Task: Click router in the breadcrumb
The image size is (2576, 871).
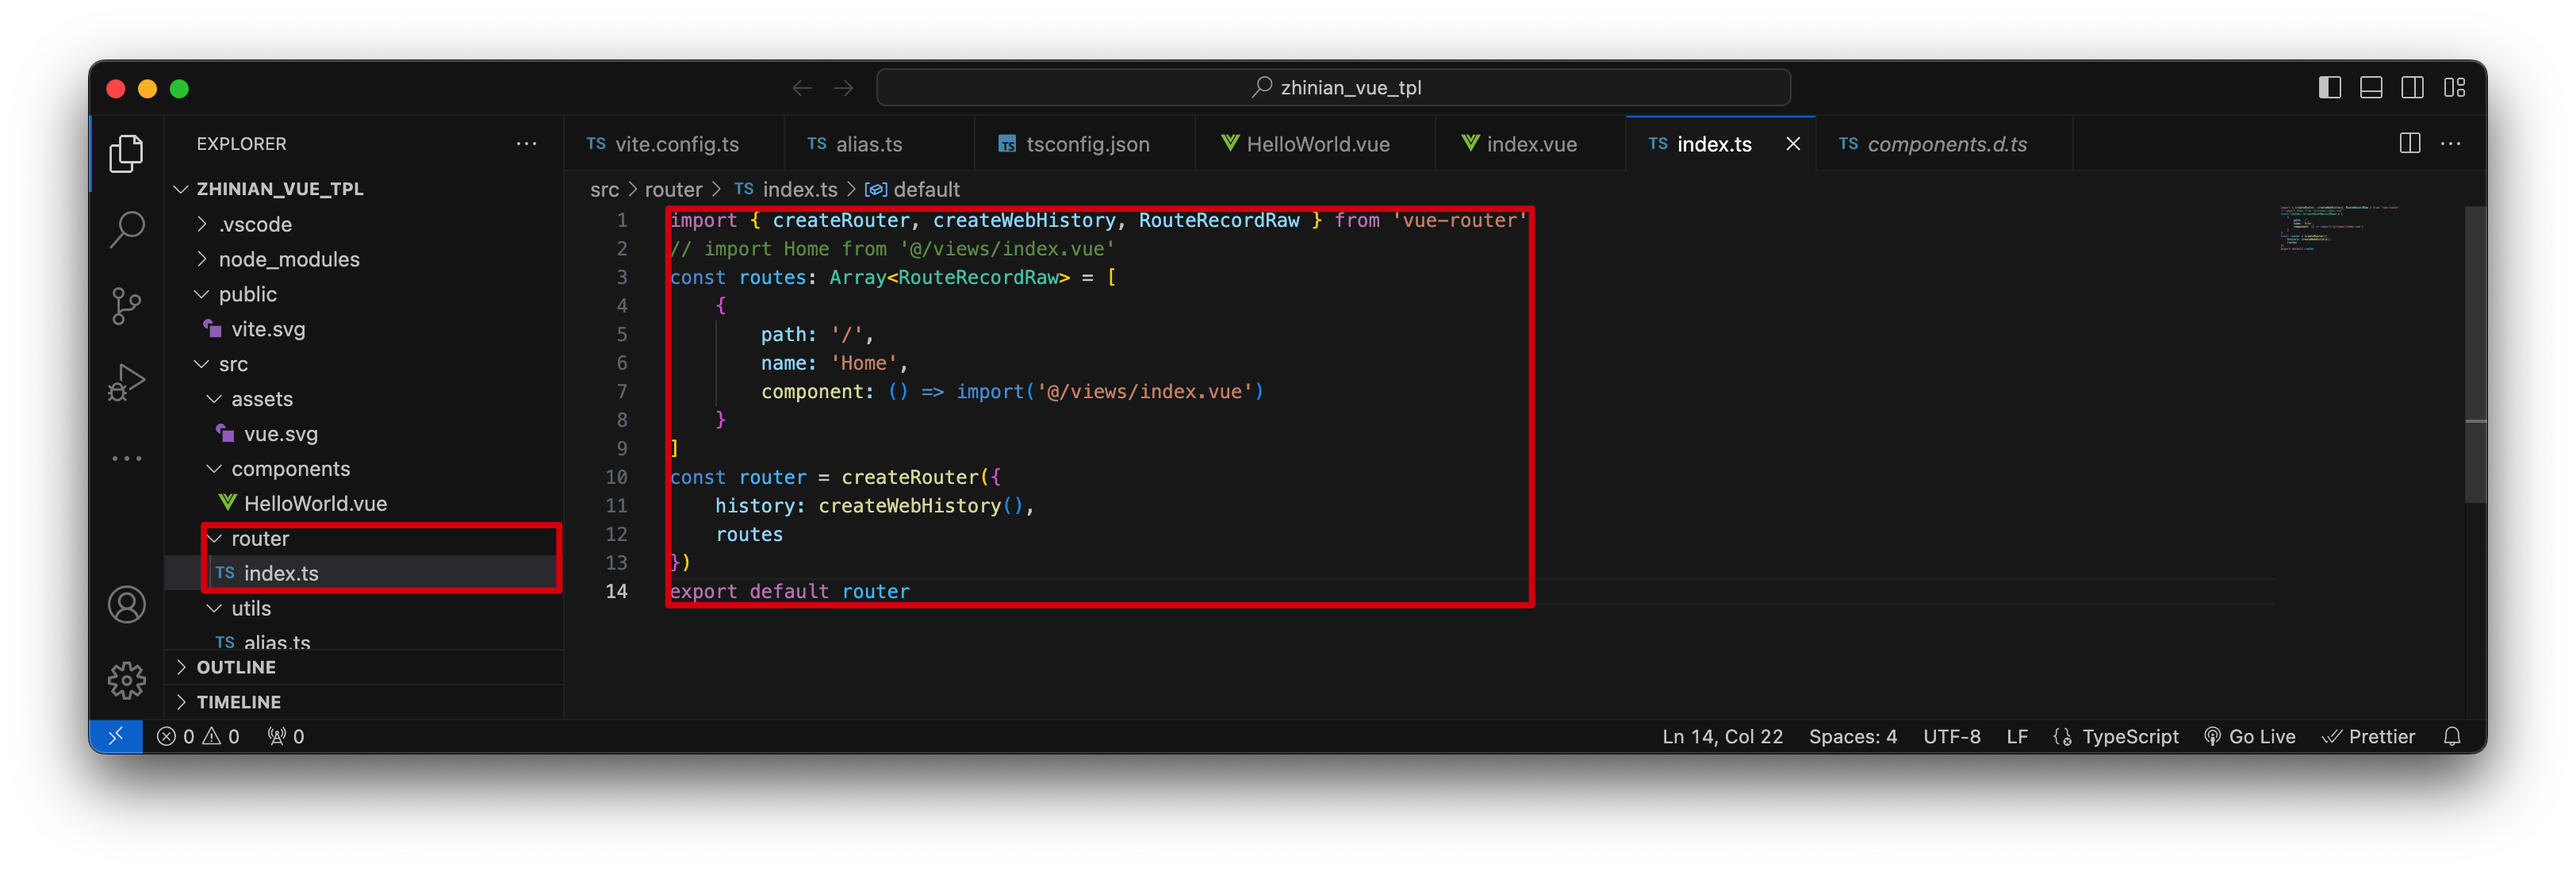Action: [673, 190]
